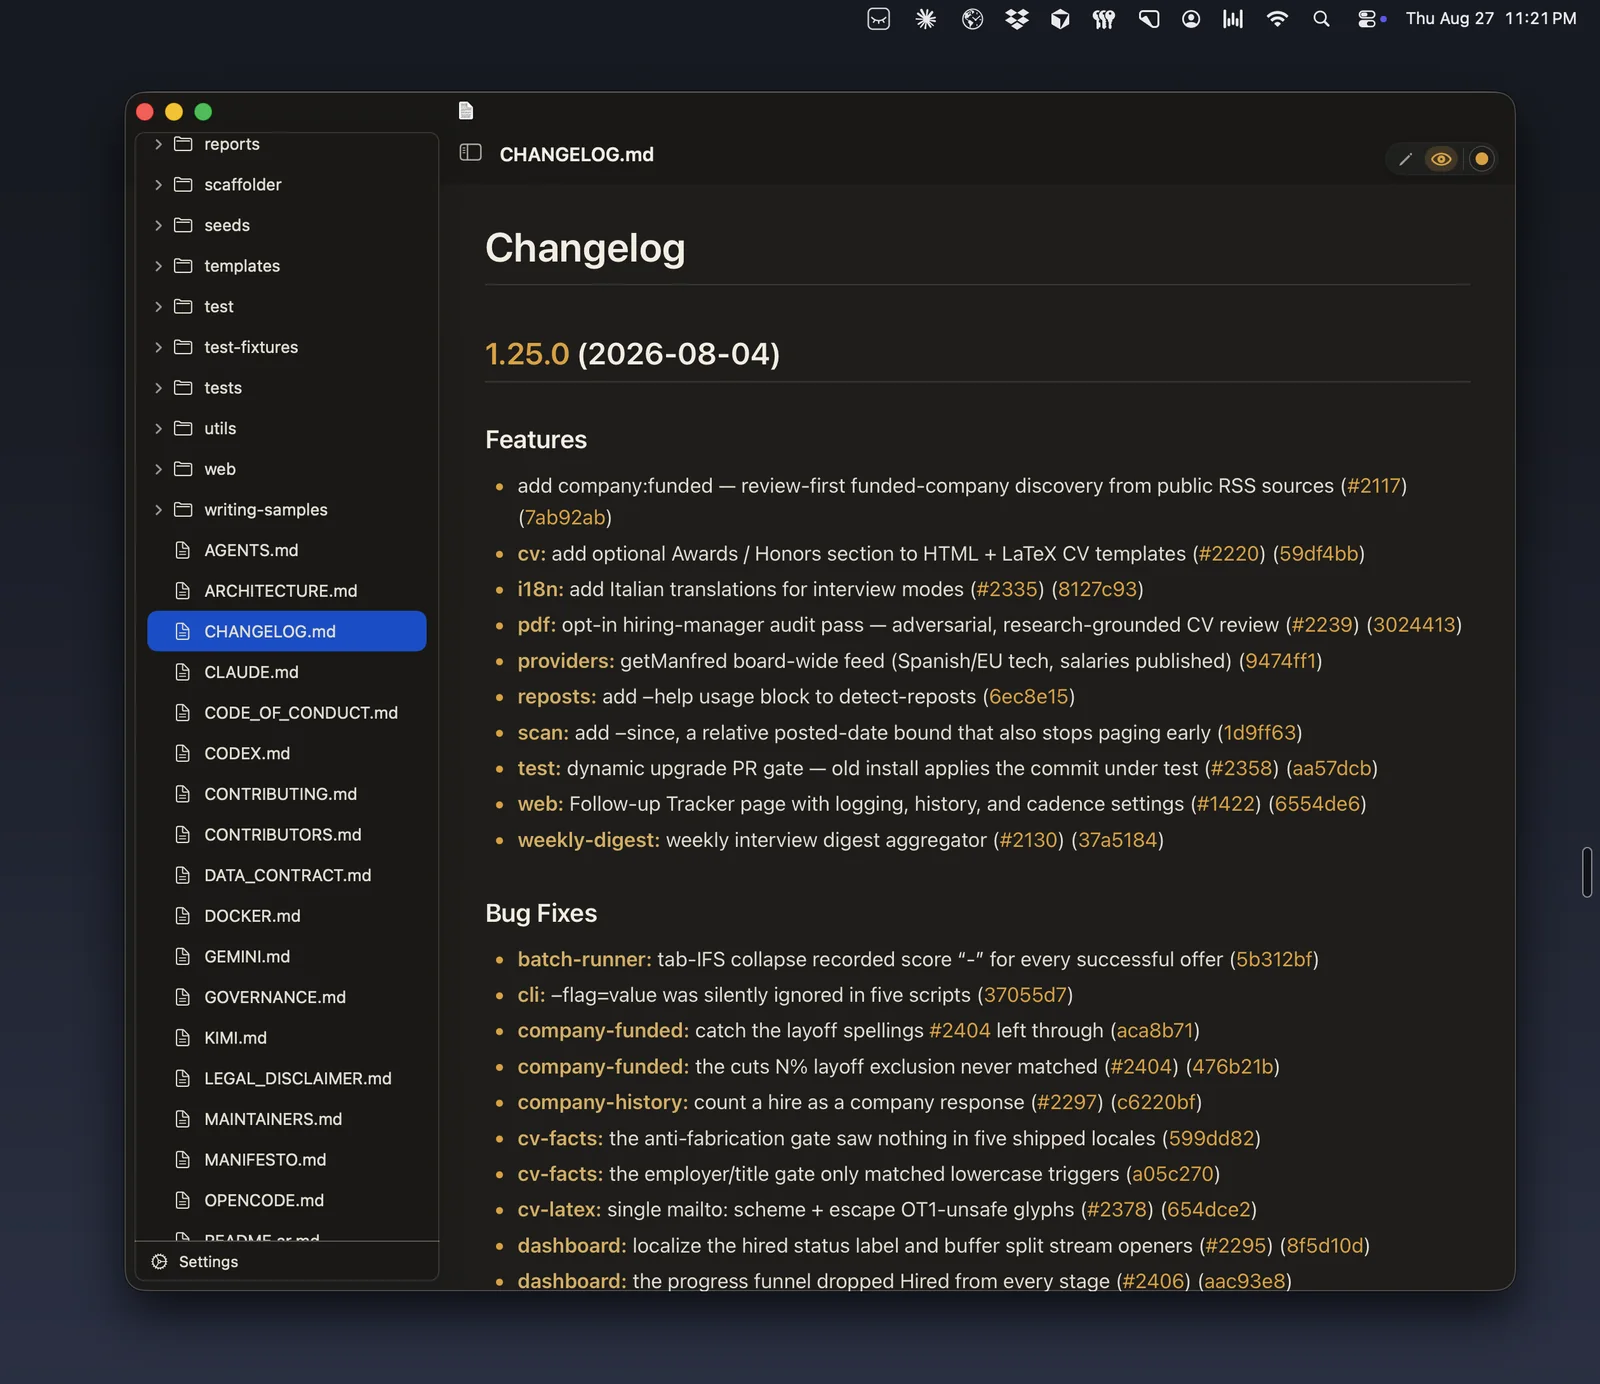The image size is (1600, 1384).
Task: Toggle the sidebar panel icon
Action: point(471,153)
